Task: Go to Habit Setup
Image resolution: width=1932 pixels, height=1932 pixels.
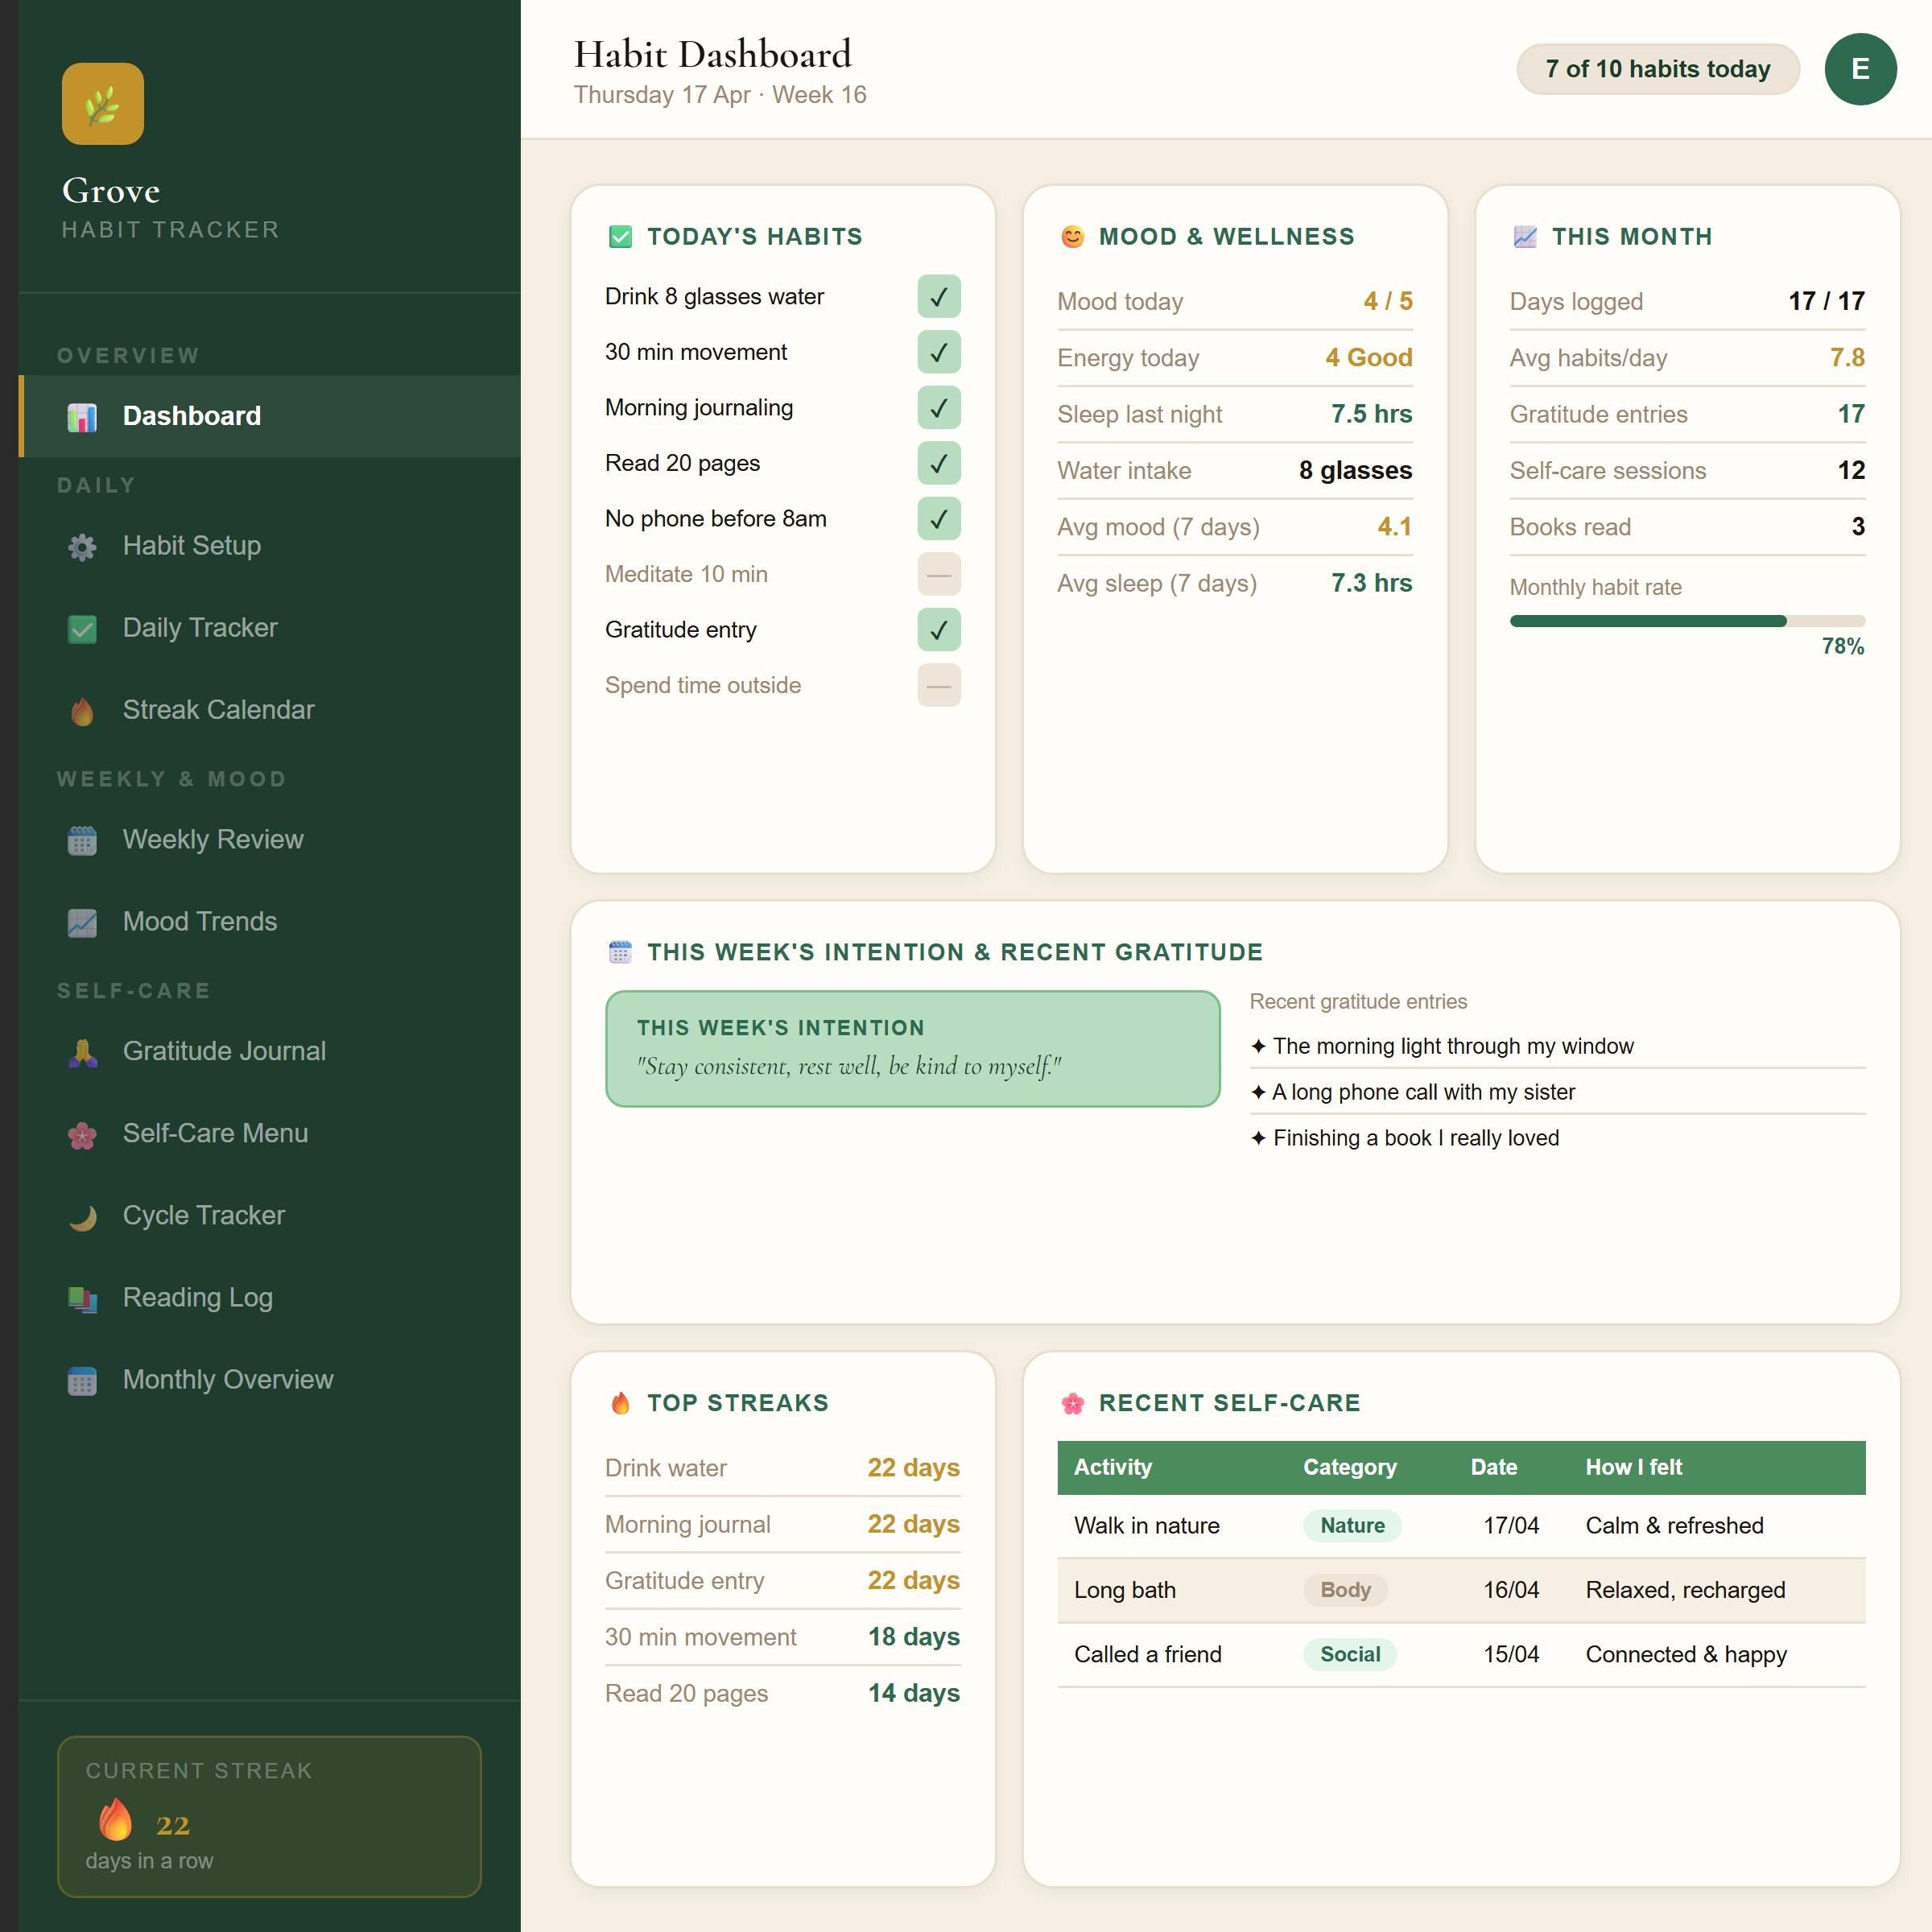Action: [x=270, y=546]
